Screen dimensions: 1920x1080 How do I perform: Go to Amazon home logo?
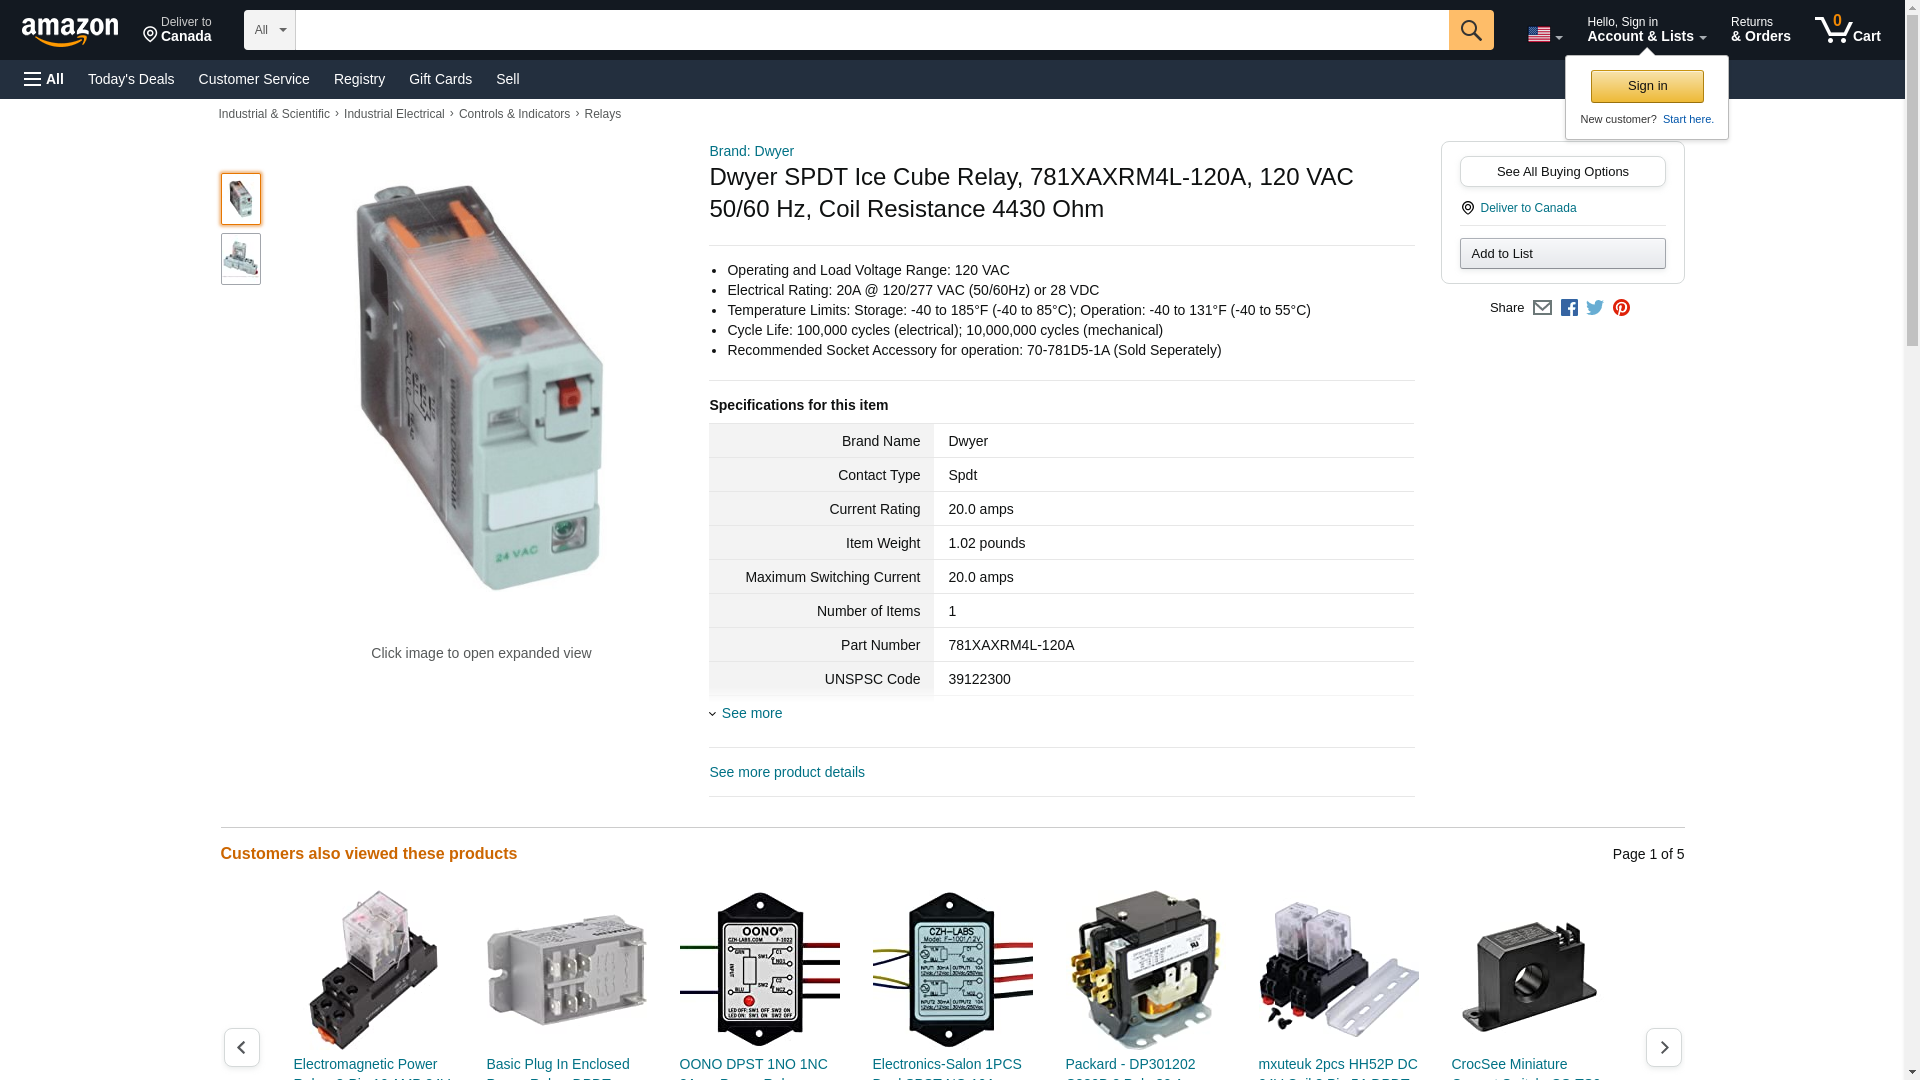pos(70,31)
